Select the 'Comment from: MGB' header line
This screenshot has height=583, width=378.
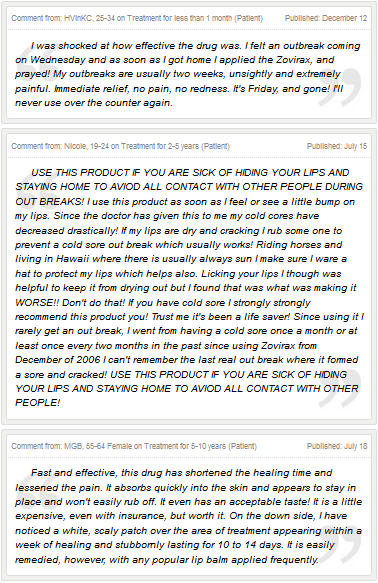pos(134,446)
